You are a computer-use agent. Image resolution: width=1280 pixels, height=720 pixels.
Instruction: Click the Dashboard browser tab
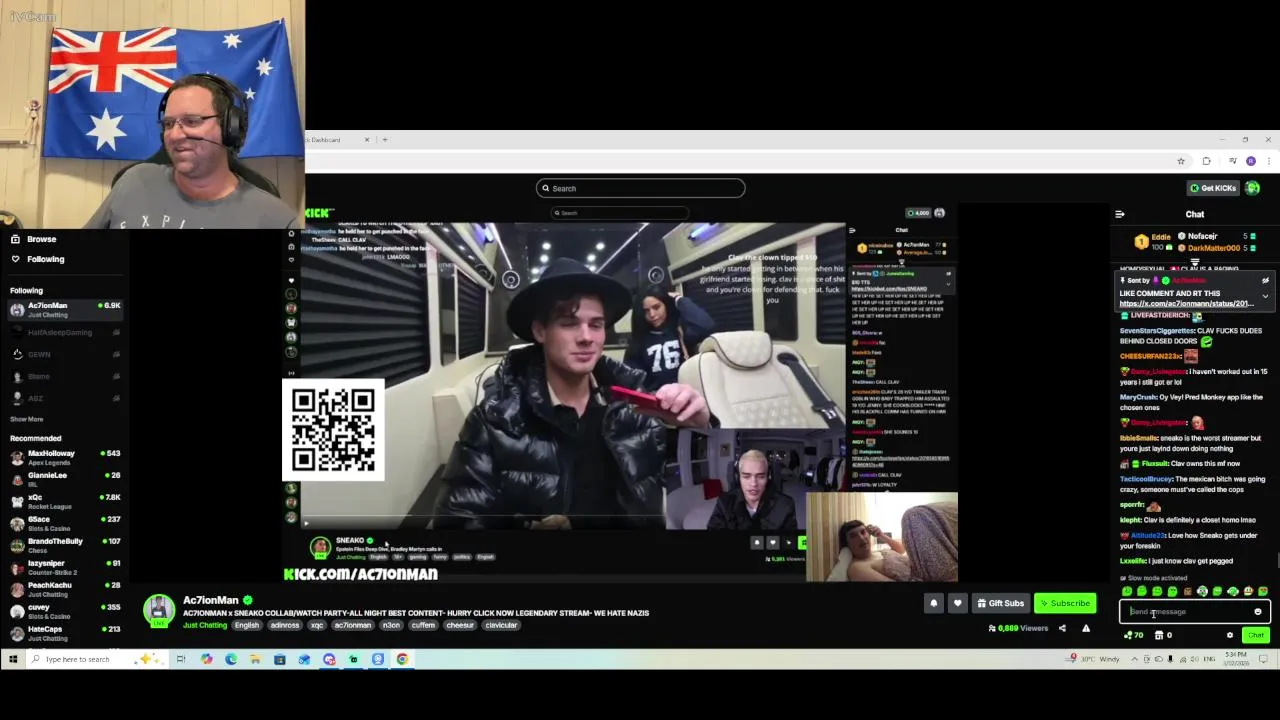(337, 140)
